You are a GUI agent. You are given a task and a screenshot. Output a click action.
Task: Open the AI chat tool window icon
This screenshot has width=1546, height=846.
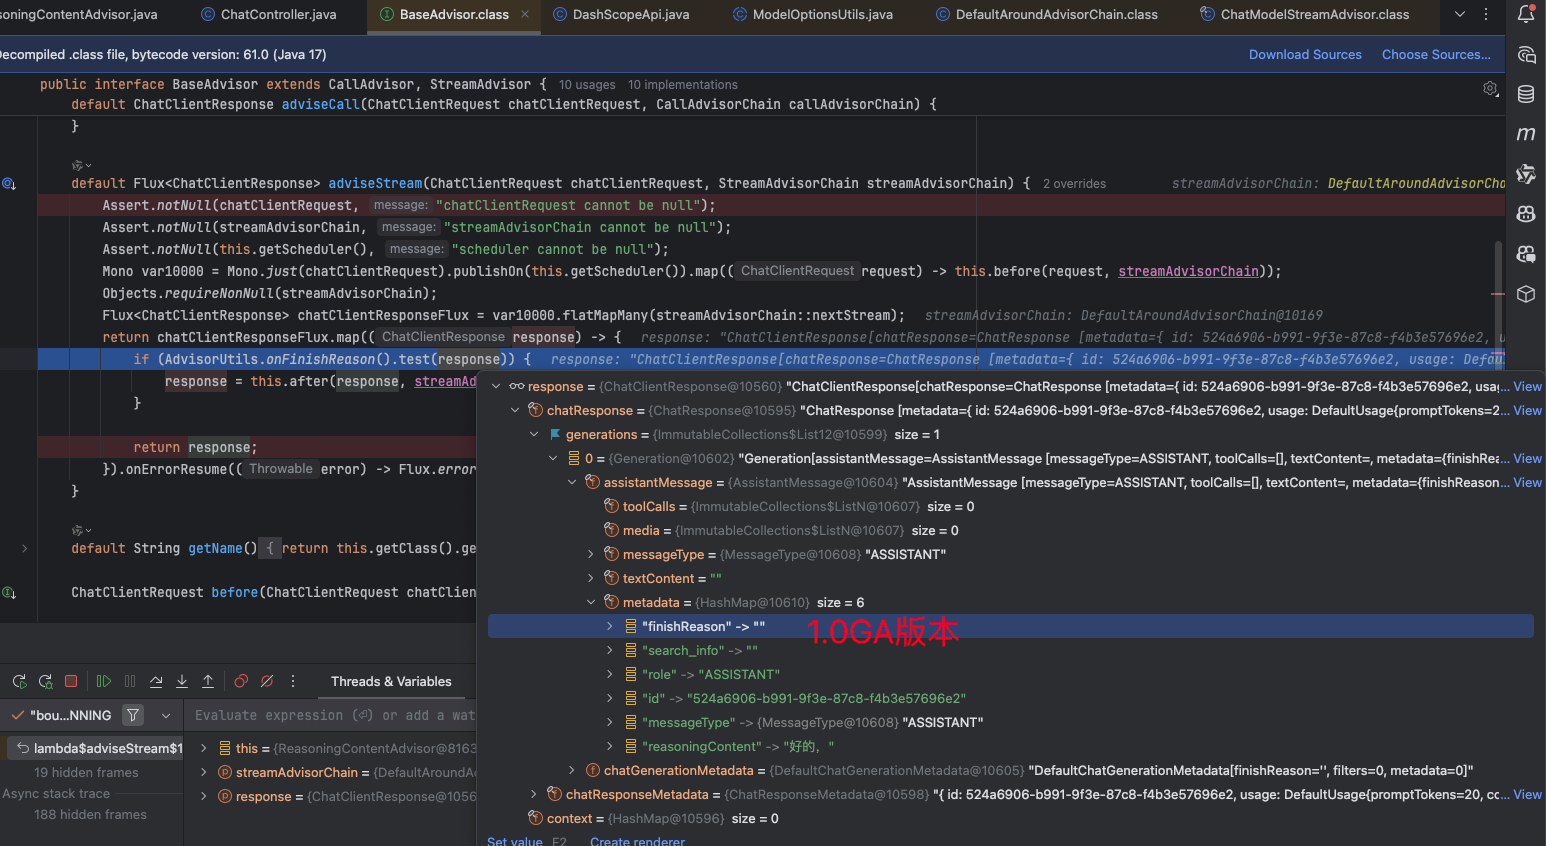1526,54
